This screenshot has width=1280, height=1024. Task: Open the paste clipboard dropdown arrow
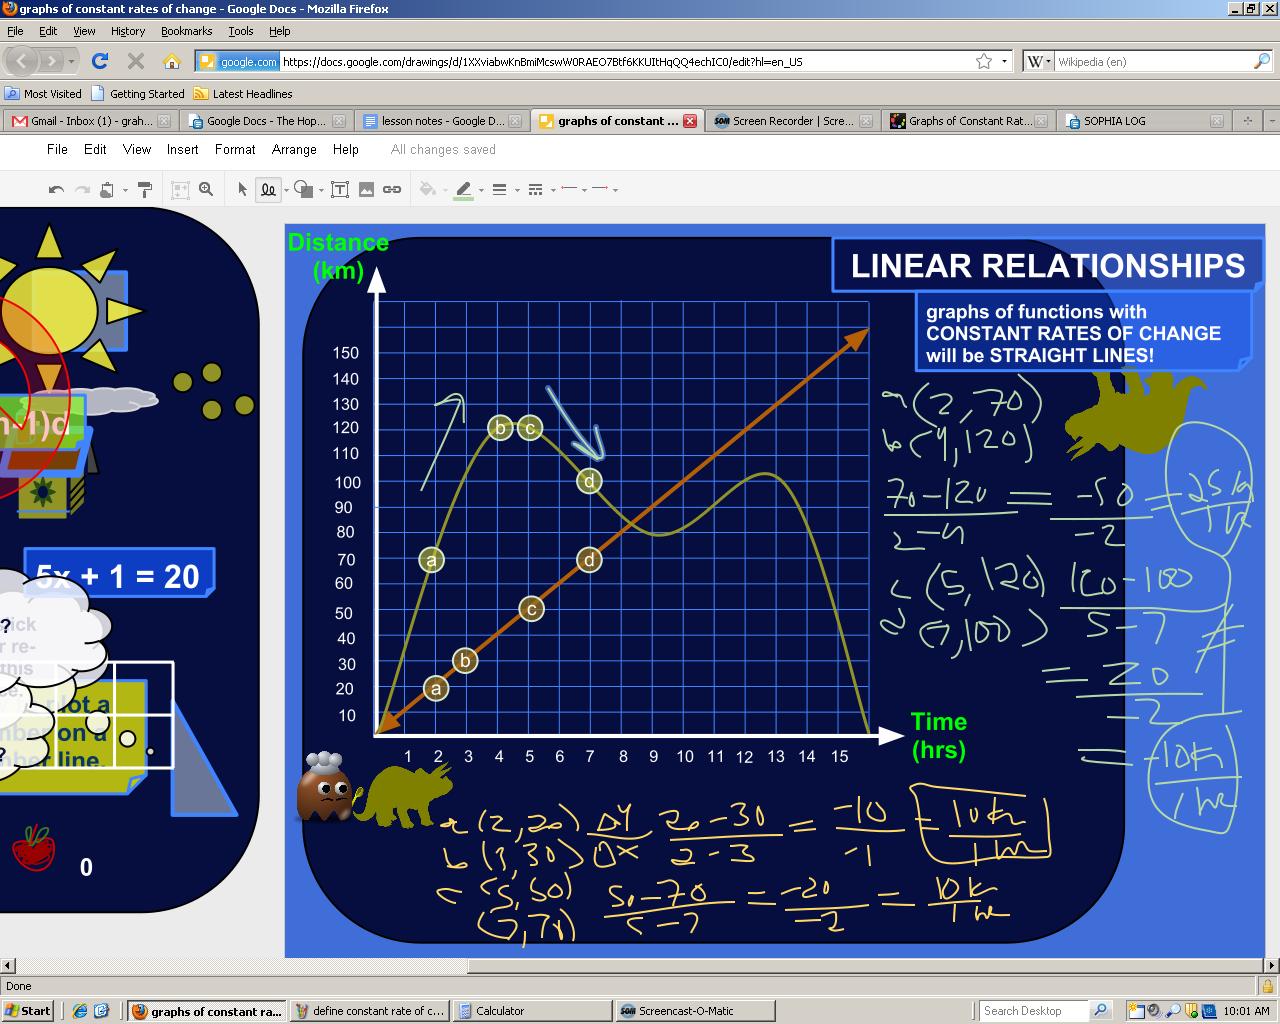tap(125, 190)
